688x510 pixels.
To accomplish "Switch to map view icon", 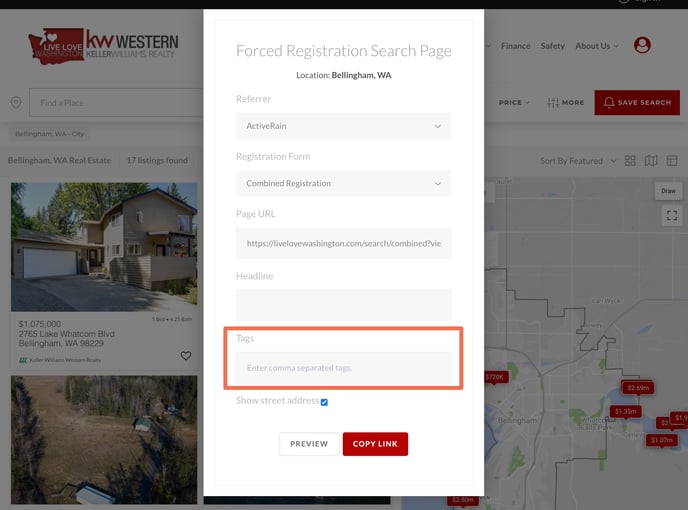I will click(651, 161).
